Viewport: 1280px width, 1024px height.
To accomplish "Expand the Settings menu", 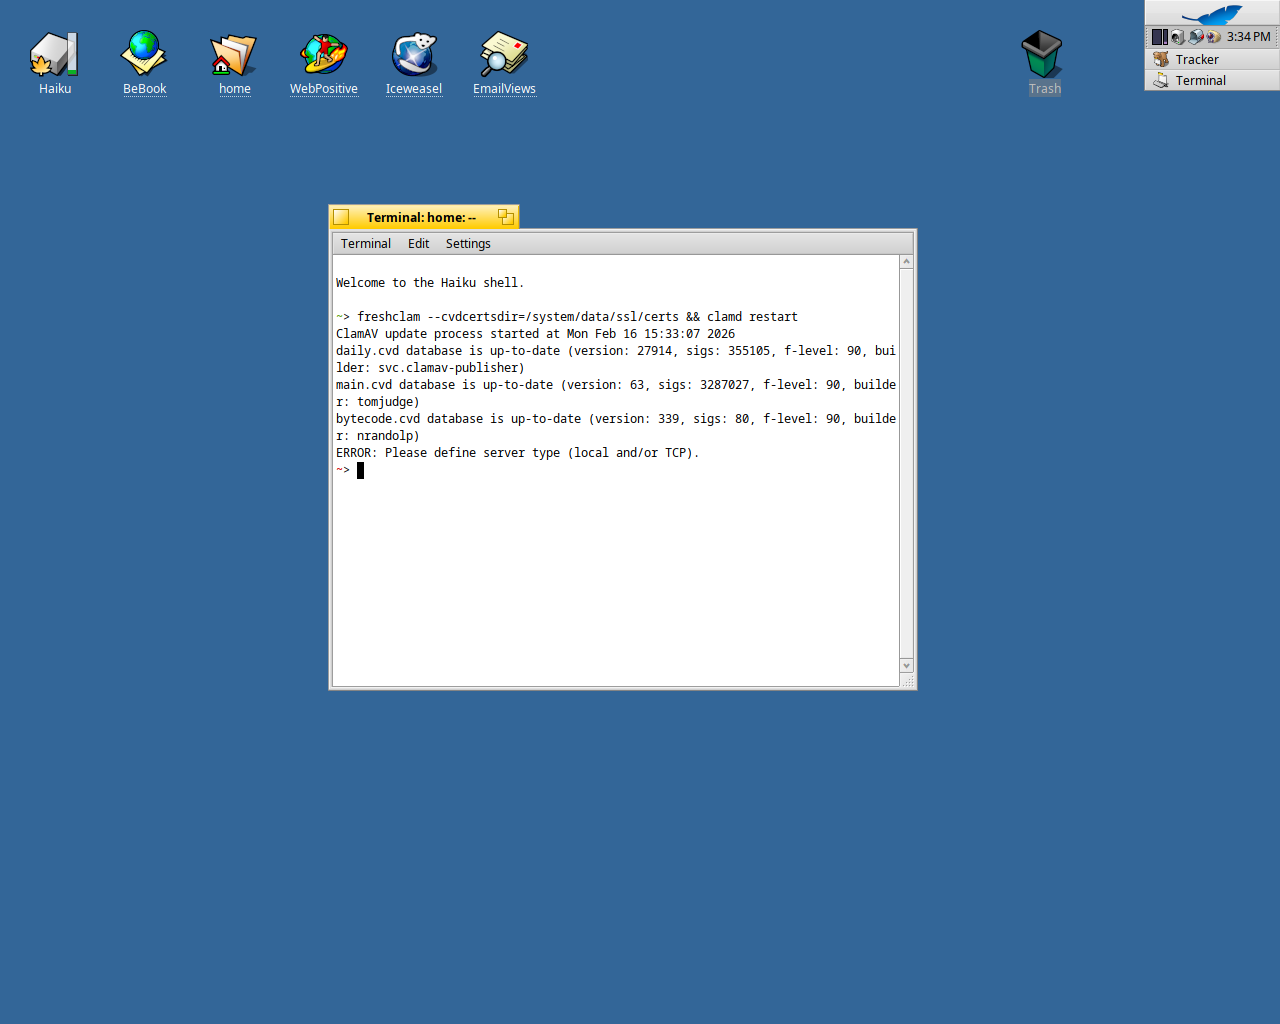I will (468, 244).
